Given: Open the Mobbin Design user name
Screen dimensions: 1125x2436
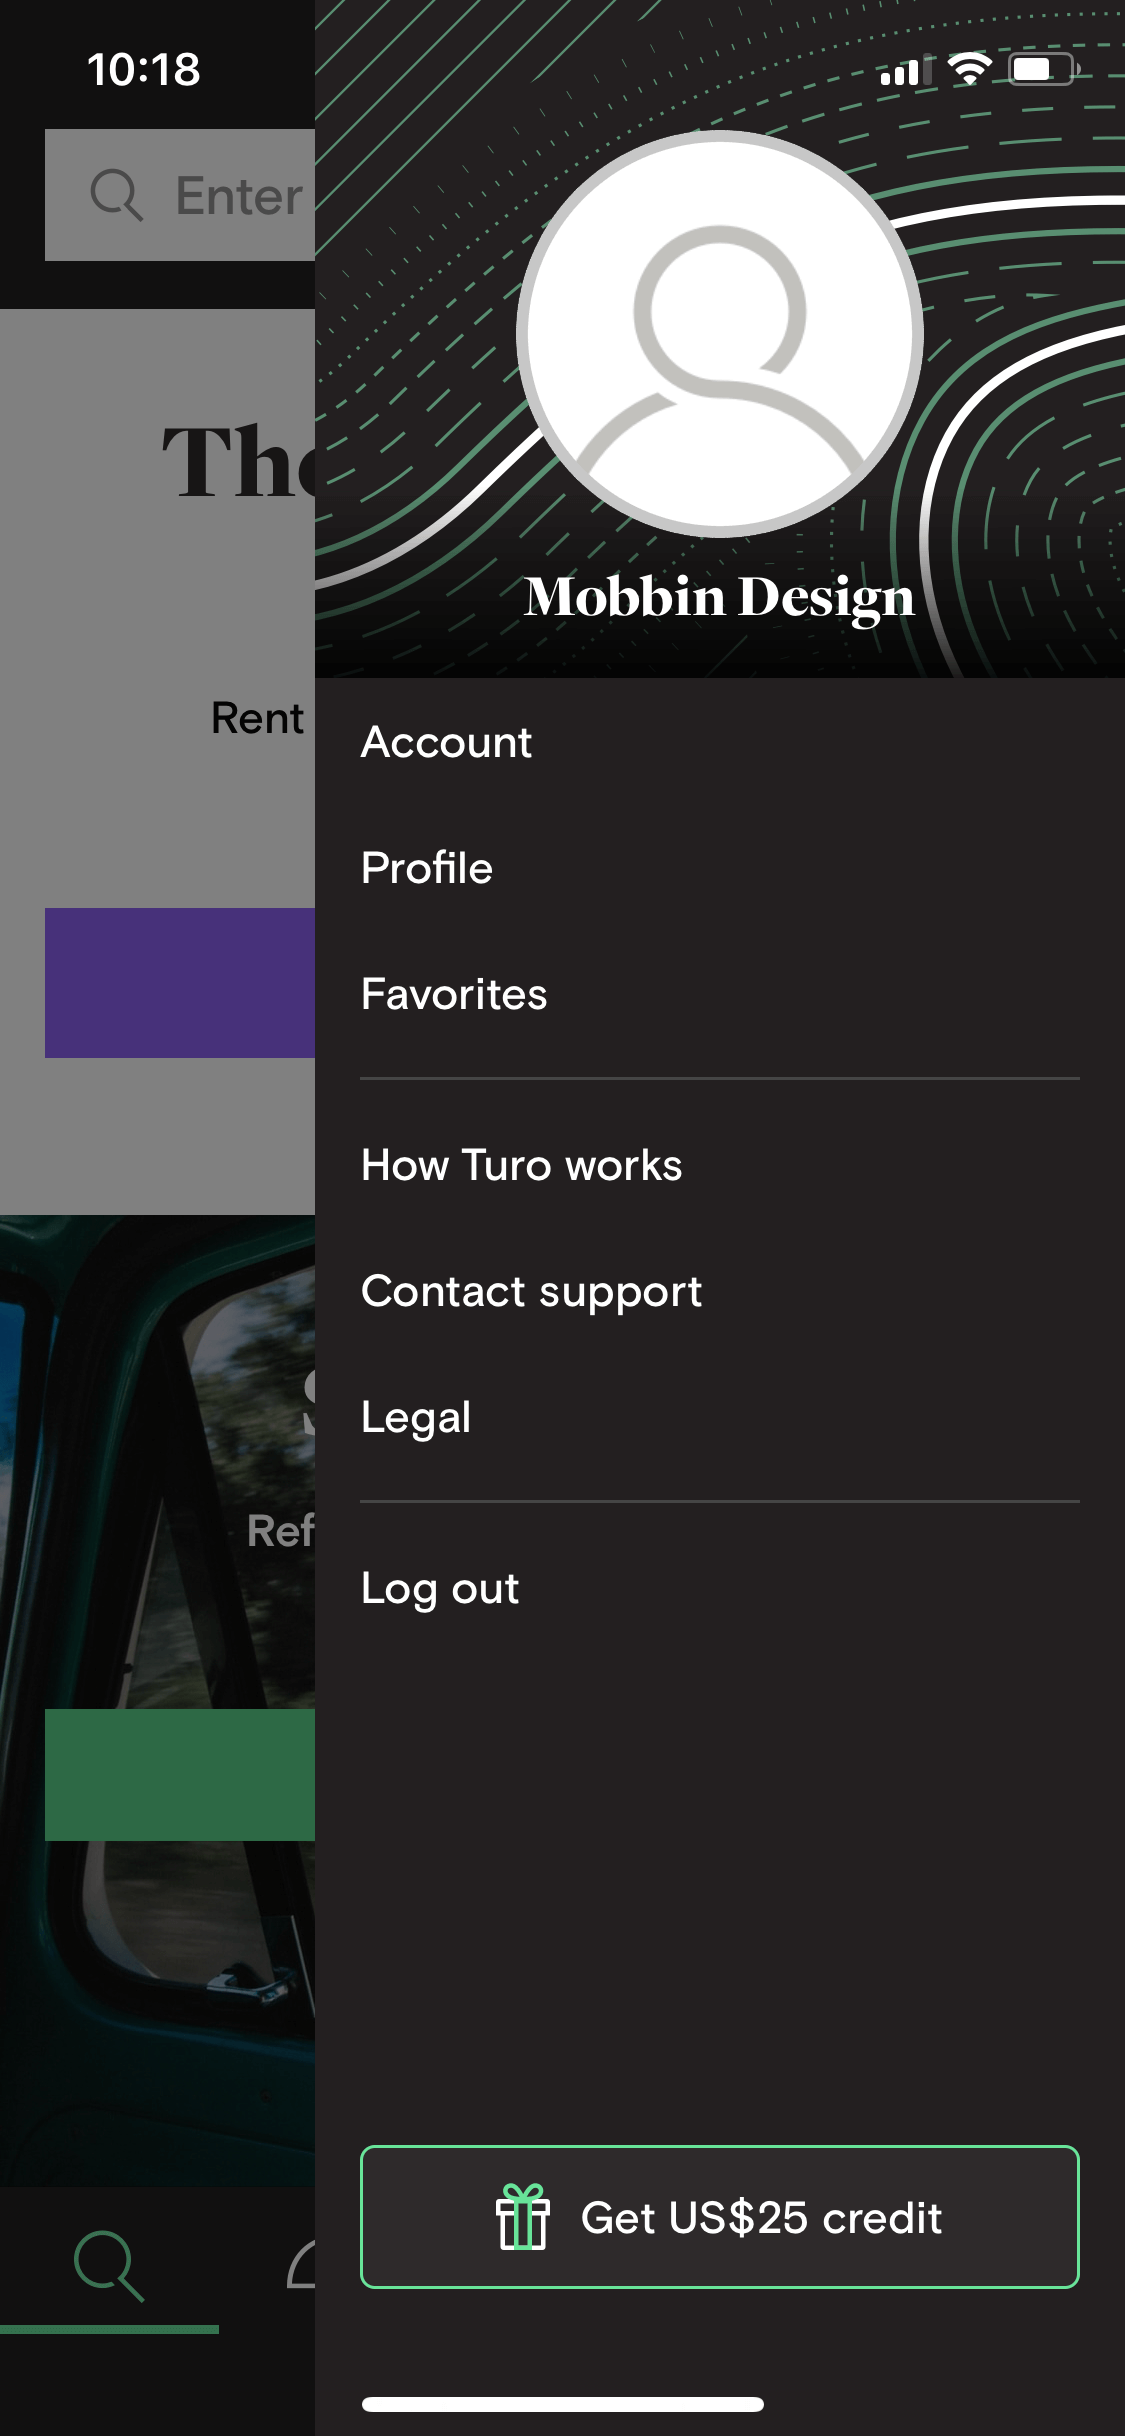Looking at the screenshot, I should [x=719, y=597].
